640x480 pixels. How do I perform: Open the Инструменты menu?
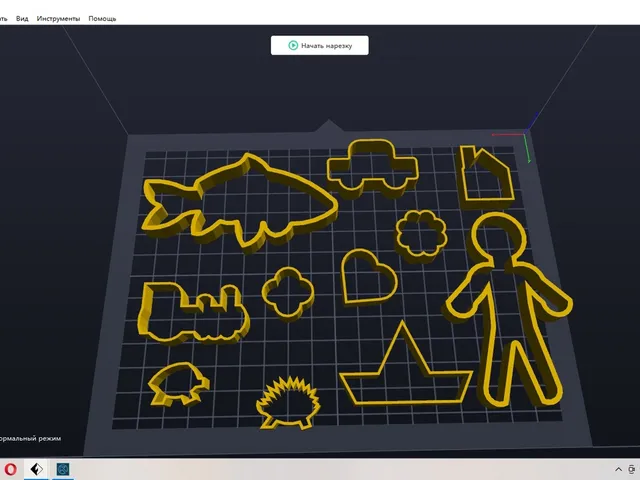58,18
